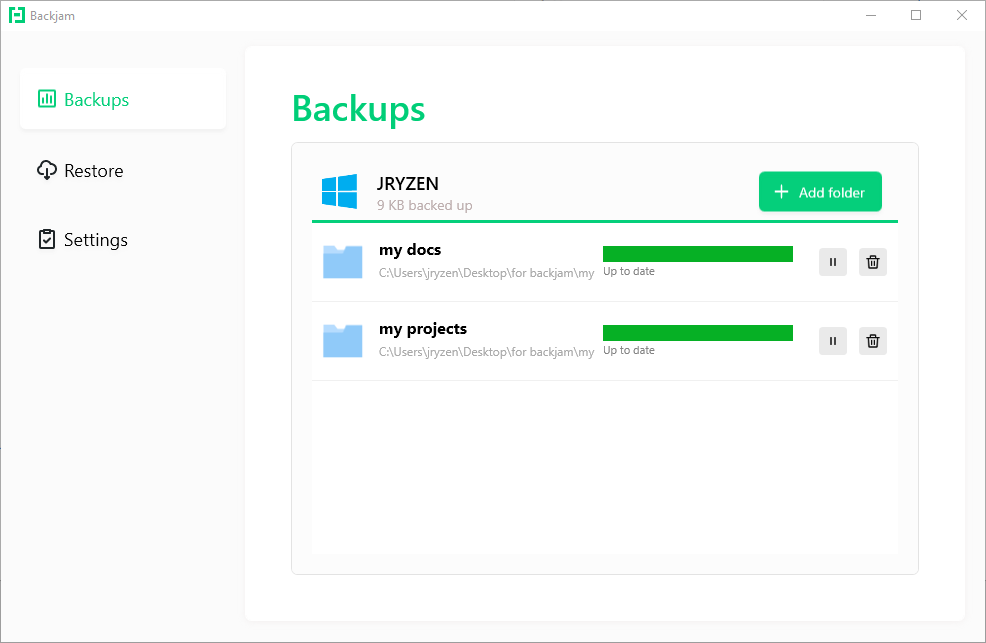Click the Restore cloud icon
The image size is (986, 643).
tap(47, 170)
